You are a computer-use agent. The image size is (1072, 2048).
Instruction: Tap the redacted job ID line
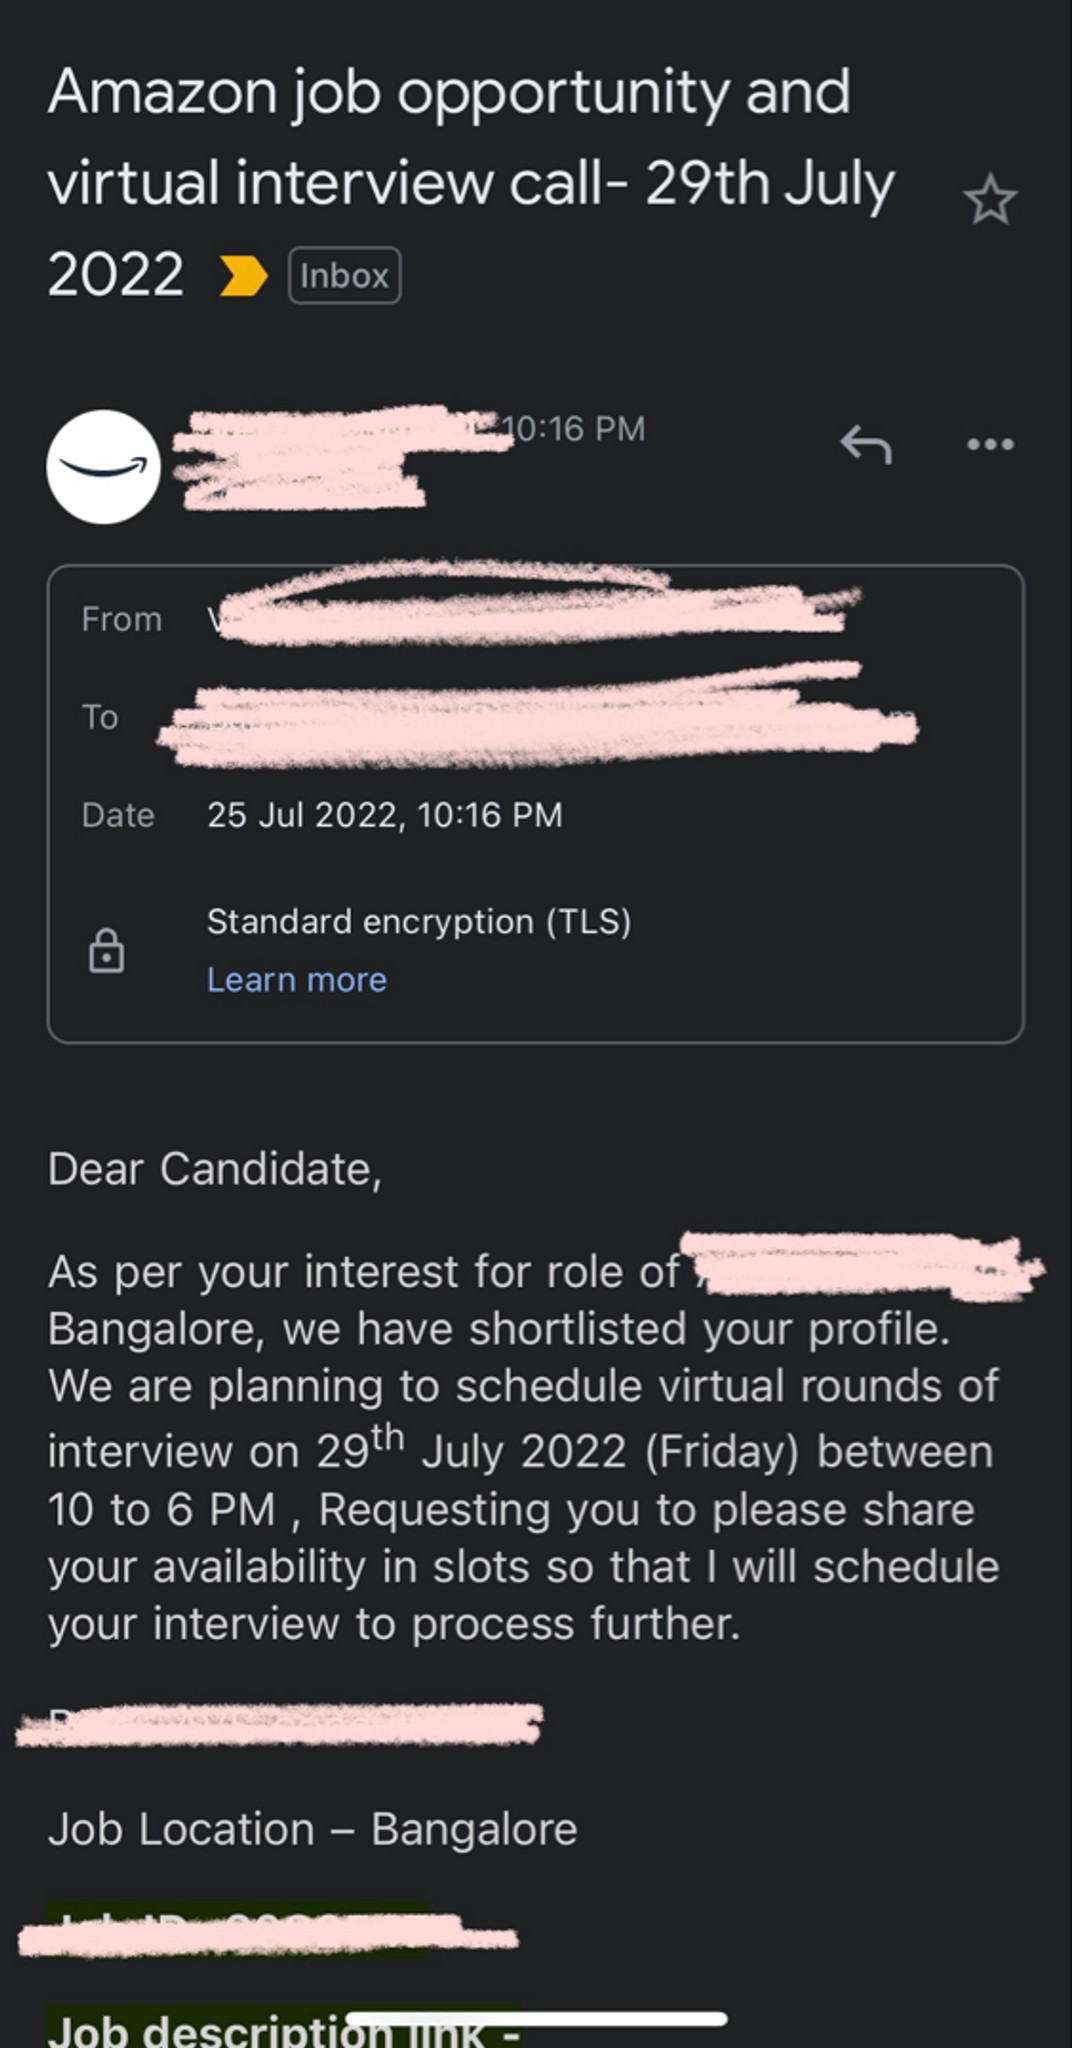point(268,1930)
